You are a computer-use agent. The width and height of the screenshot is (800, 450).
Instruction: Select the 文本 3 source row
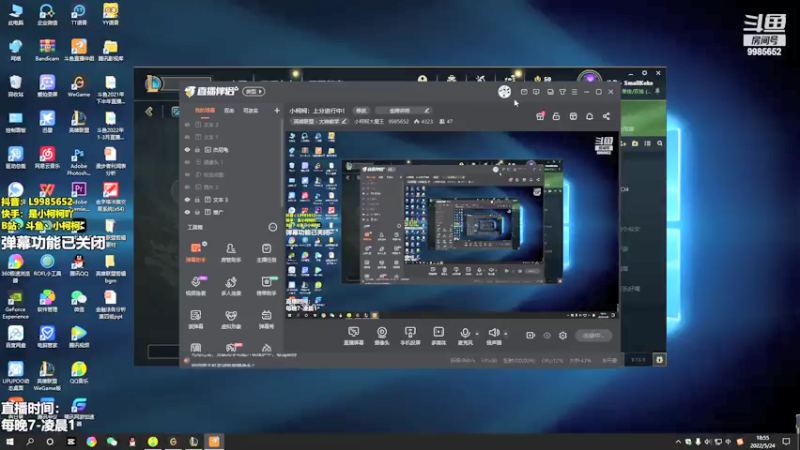[x=231, y=199]
